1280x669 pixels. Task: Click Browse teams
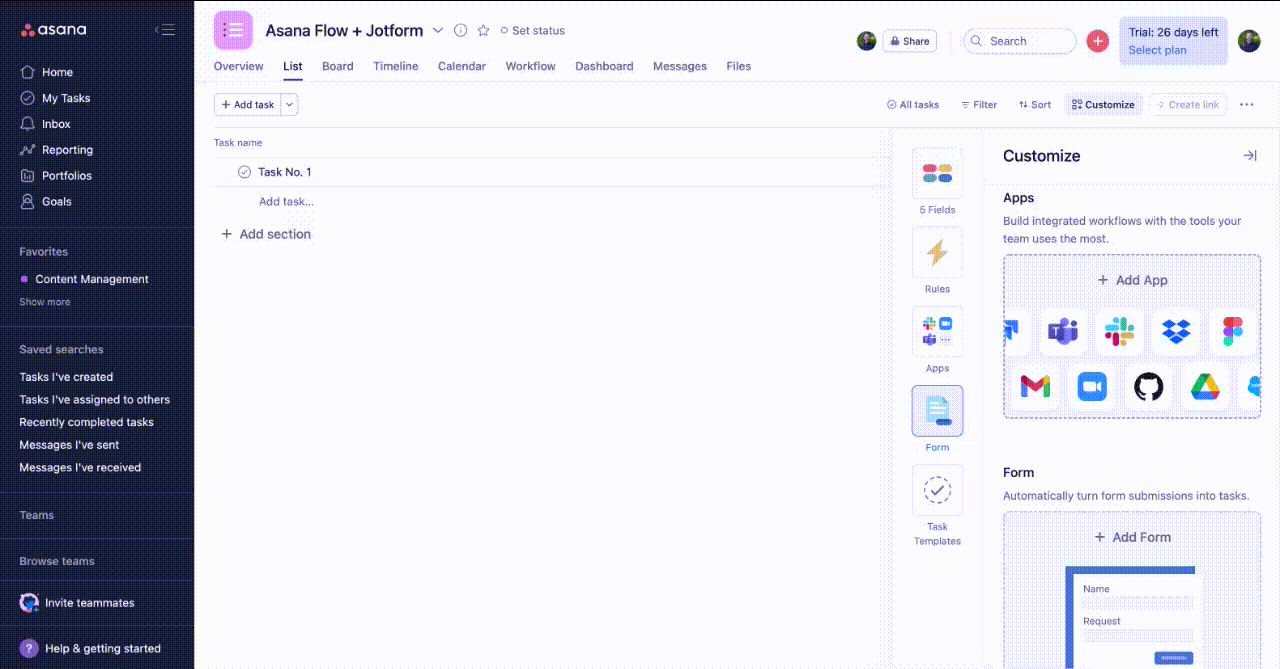57,561
